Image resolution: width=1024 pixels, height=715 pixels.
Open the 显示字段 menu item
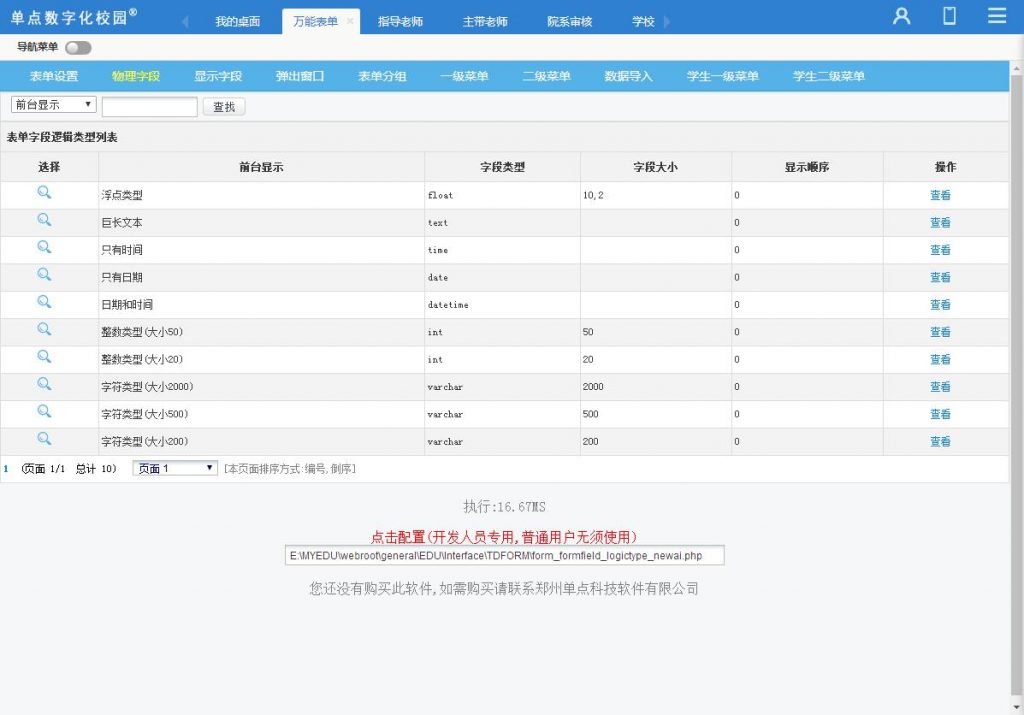tap(218, 76)
